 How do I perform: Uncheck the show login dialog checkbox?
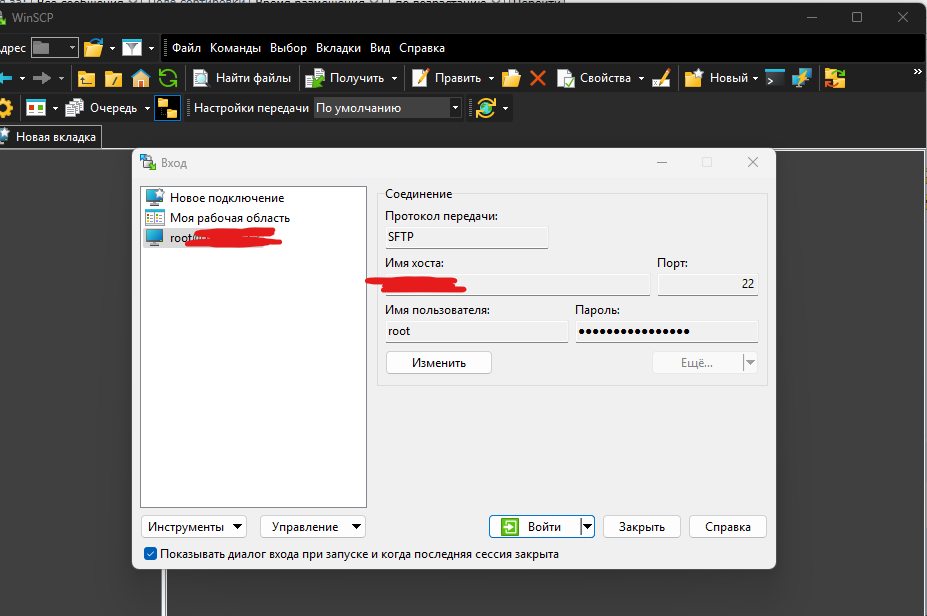150,554
